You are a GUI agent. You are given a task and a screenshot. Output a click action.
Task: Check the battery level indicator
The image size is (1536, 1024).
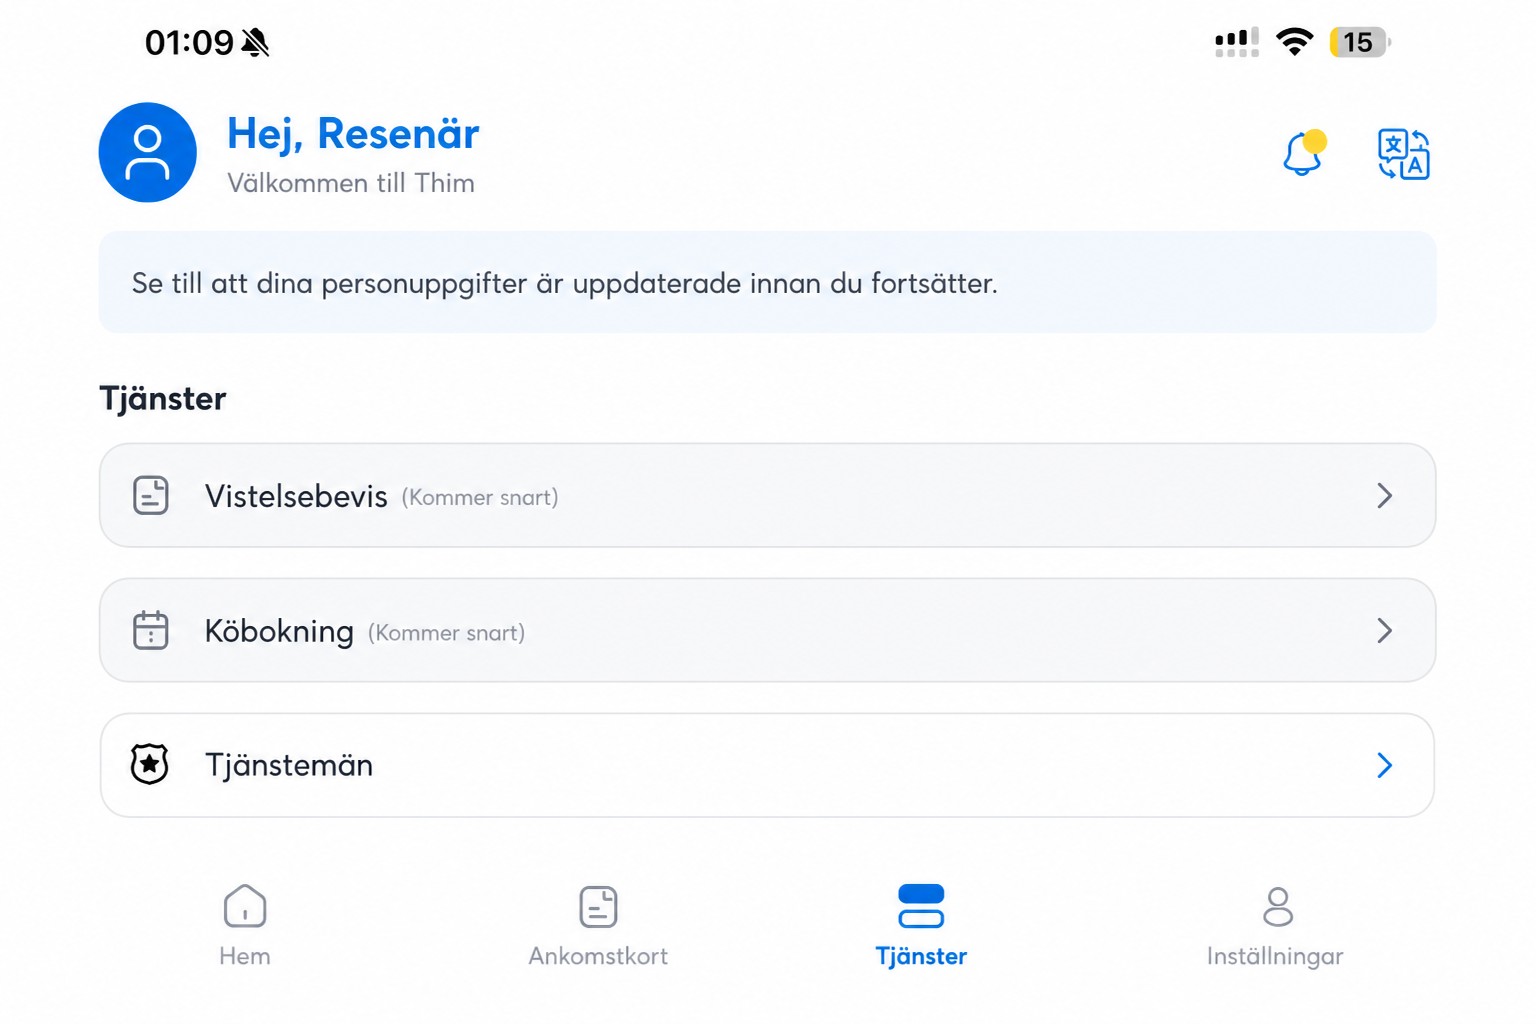tap(1360, 42)
